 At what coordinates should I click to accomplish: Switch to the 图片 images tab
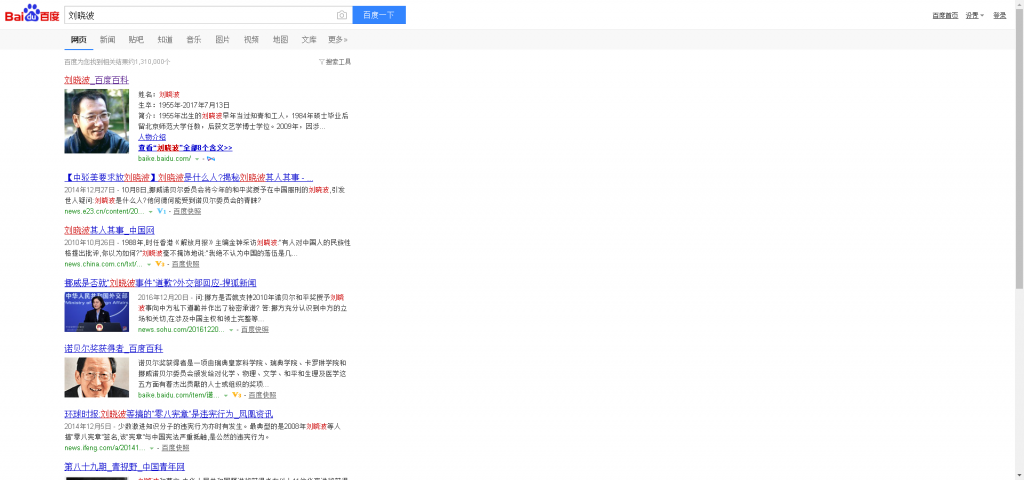click(222, 39)
